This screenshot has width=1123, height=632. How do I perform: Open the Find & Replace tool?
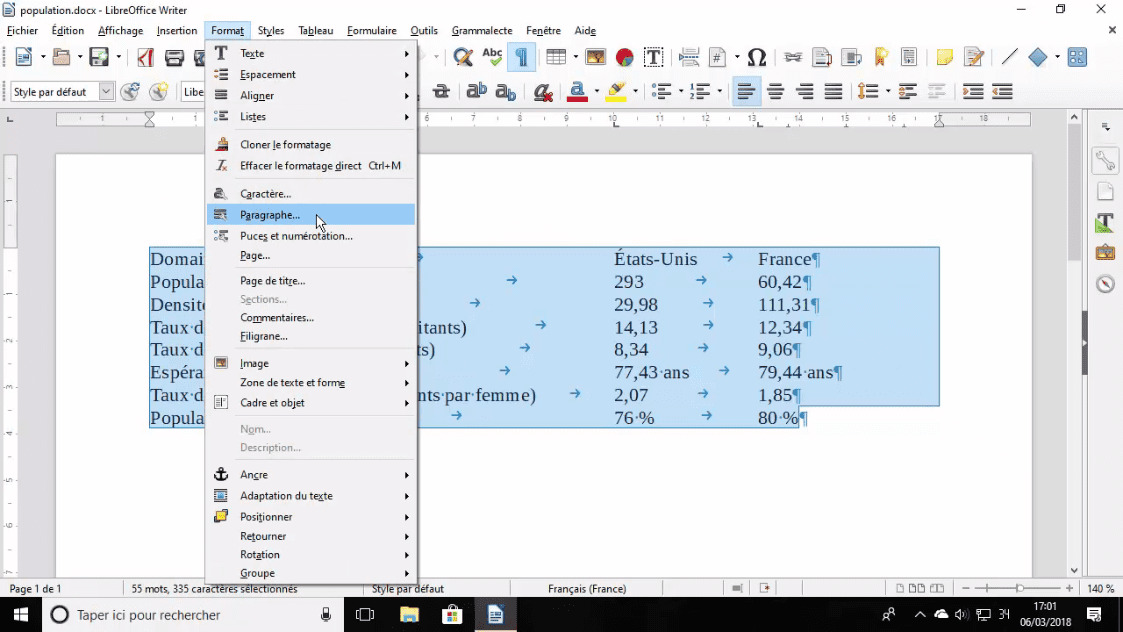pyautogui.click(x=463, y=57)
